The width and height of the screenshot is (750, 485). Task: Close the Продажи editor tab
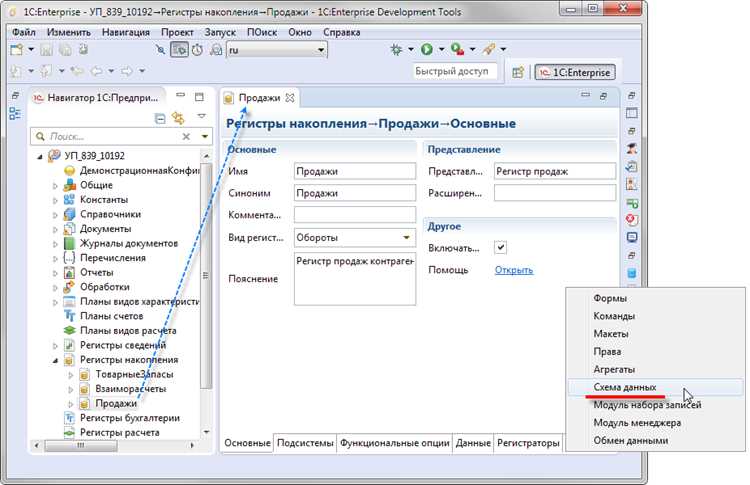(x=290, y=98)
